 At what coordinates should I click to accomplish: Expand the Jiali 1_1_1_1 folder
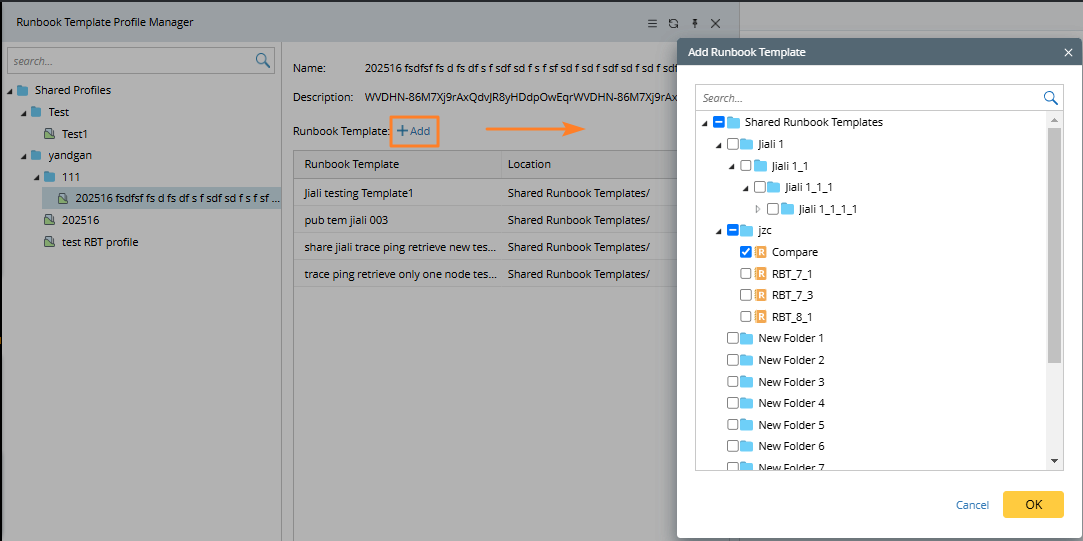click(757, 209)
